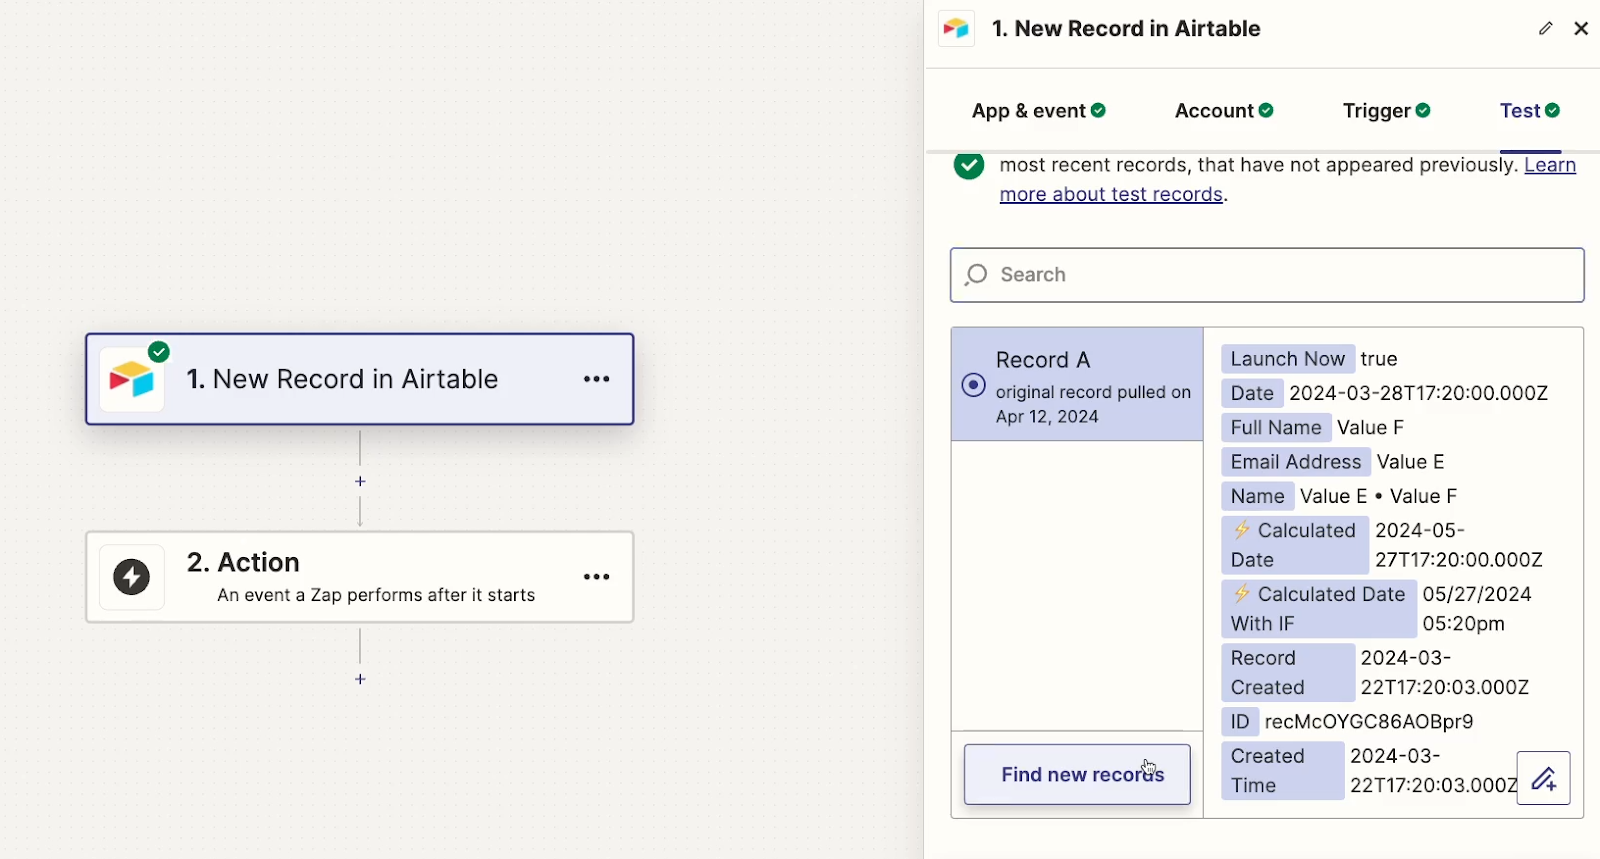The image size is (1600, 859).
Task: Click the green success checkmark icon
Action: 969,166
